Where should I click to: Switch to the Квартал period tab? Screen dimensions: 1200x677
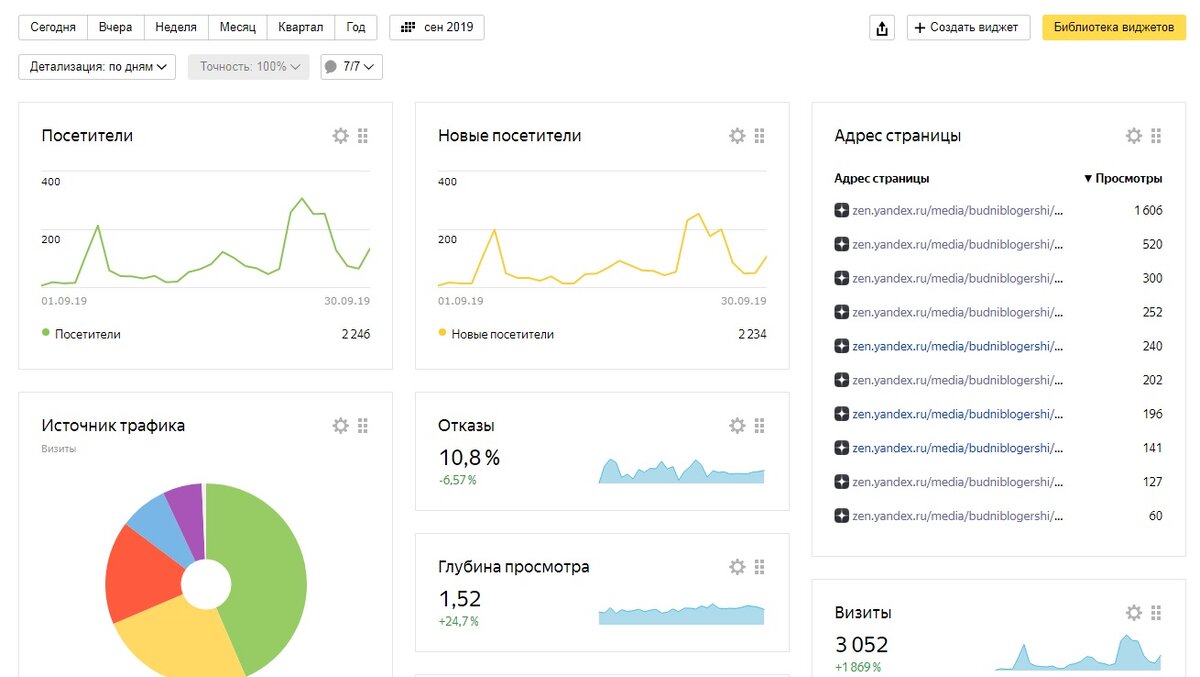click(301, 27)
